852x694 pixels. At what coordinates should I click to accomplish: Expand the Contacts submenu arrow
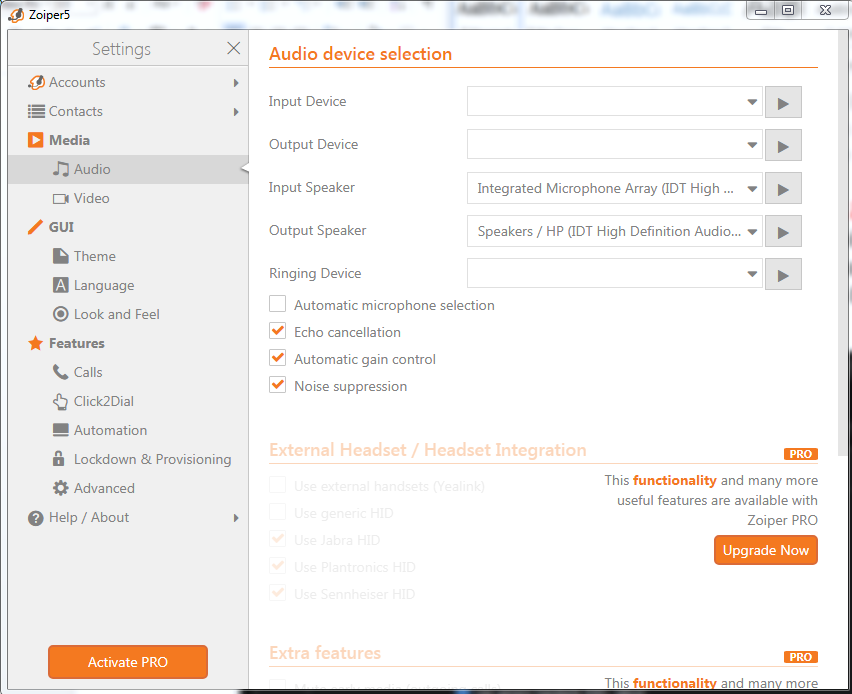[236, 112]
